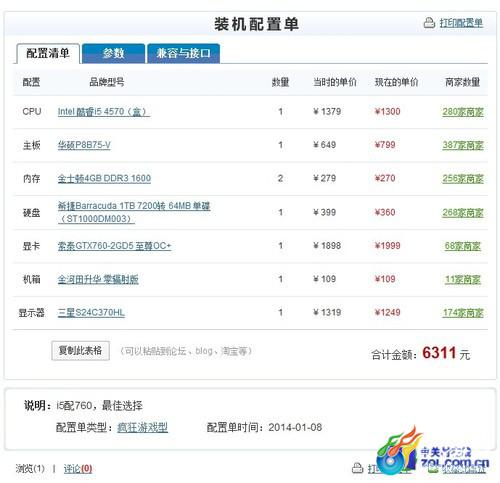The width and height of the screenshot is (500, 483).
Task: View the 280家商家 sellers for the CPU
Action: click(463, 112)
